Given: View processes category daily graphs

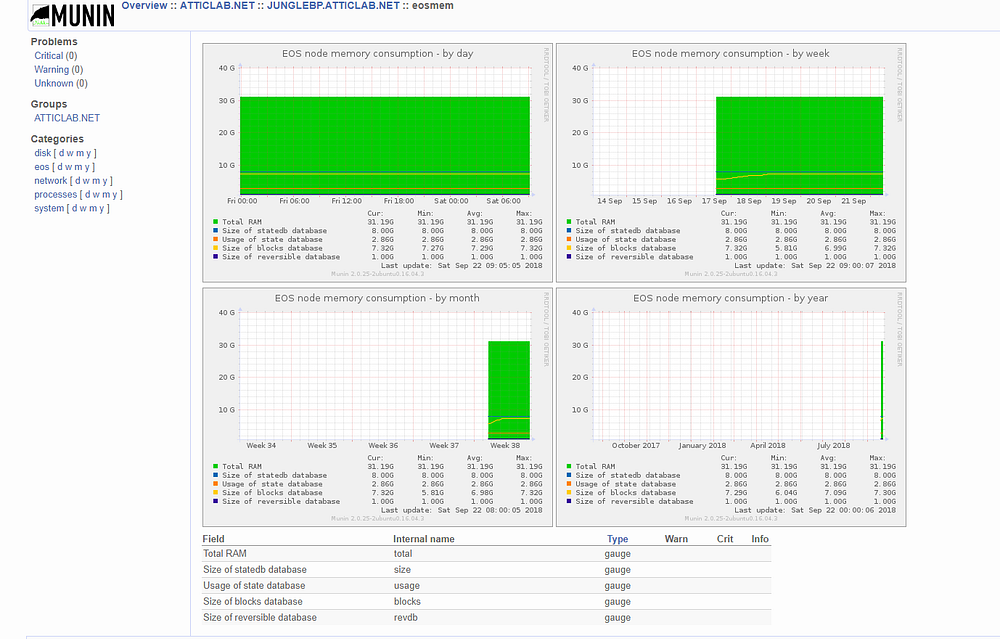Looking at the screenshot, I should [87, 195].
